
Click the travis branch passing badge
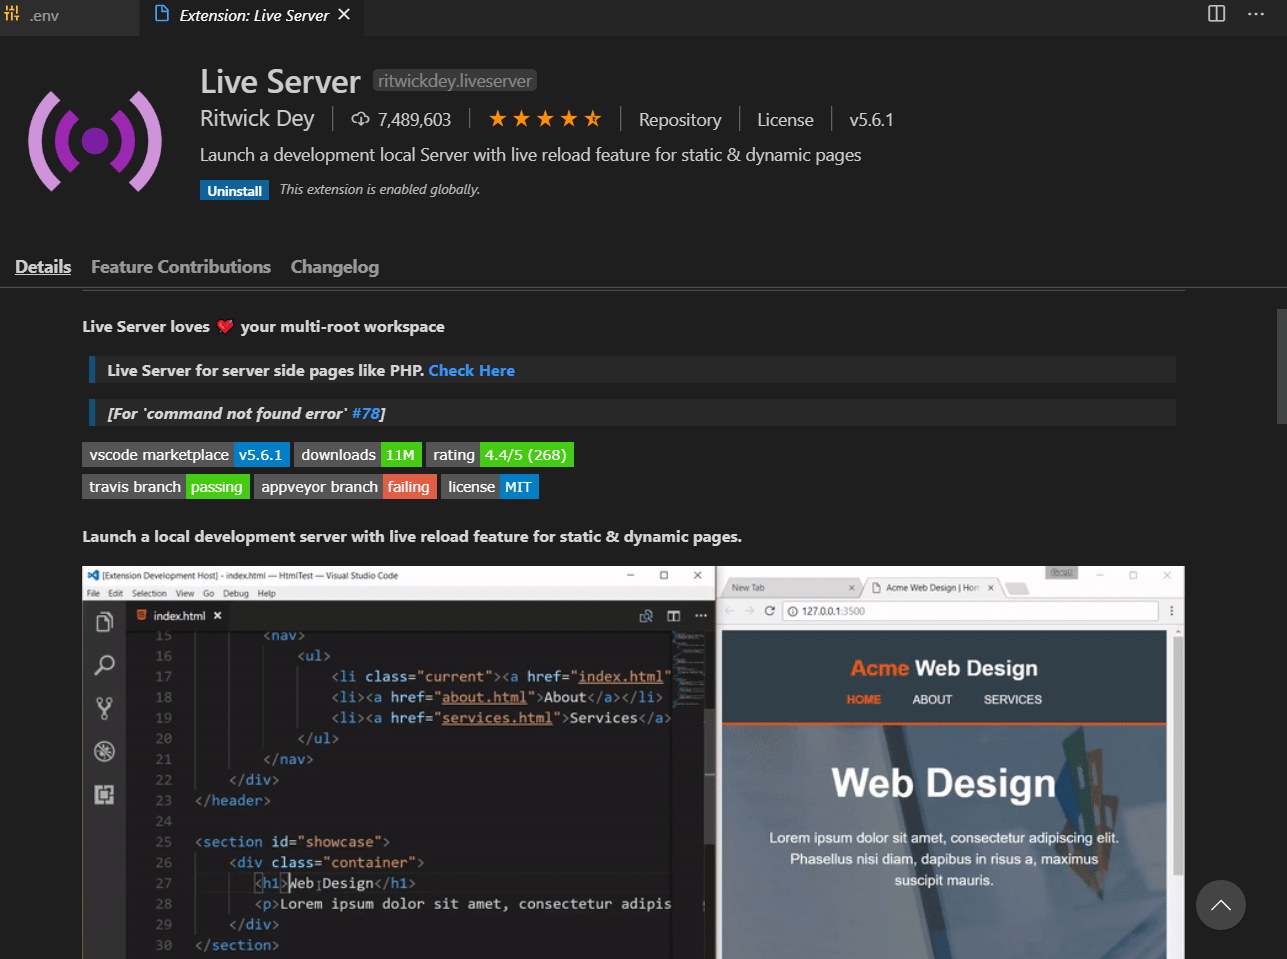click(x=166, y=487)
